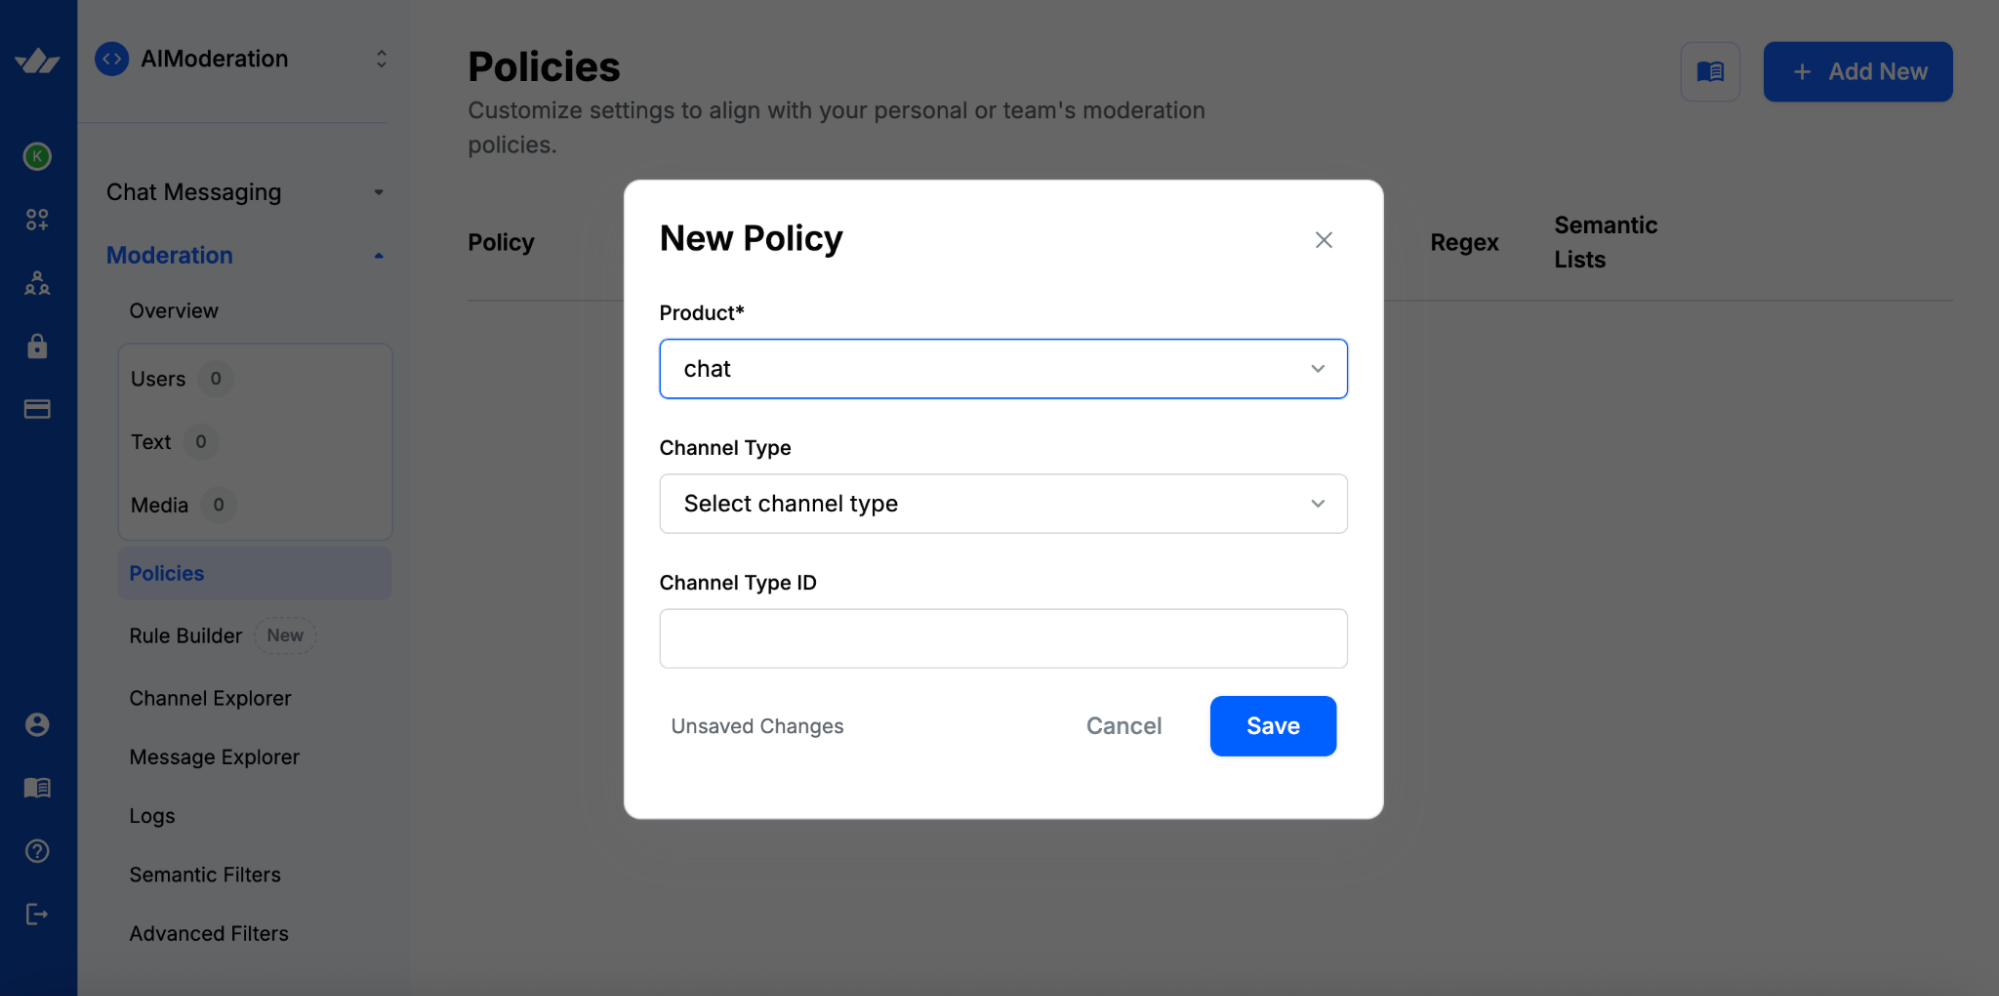Screen dimensions: 1999x996
Task: Open the Product dropdown showing chat
Action: pos(1003,368)
